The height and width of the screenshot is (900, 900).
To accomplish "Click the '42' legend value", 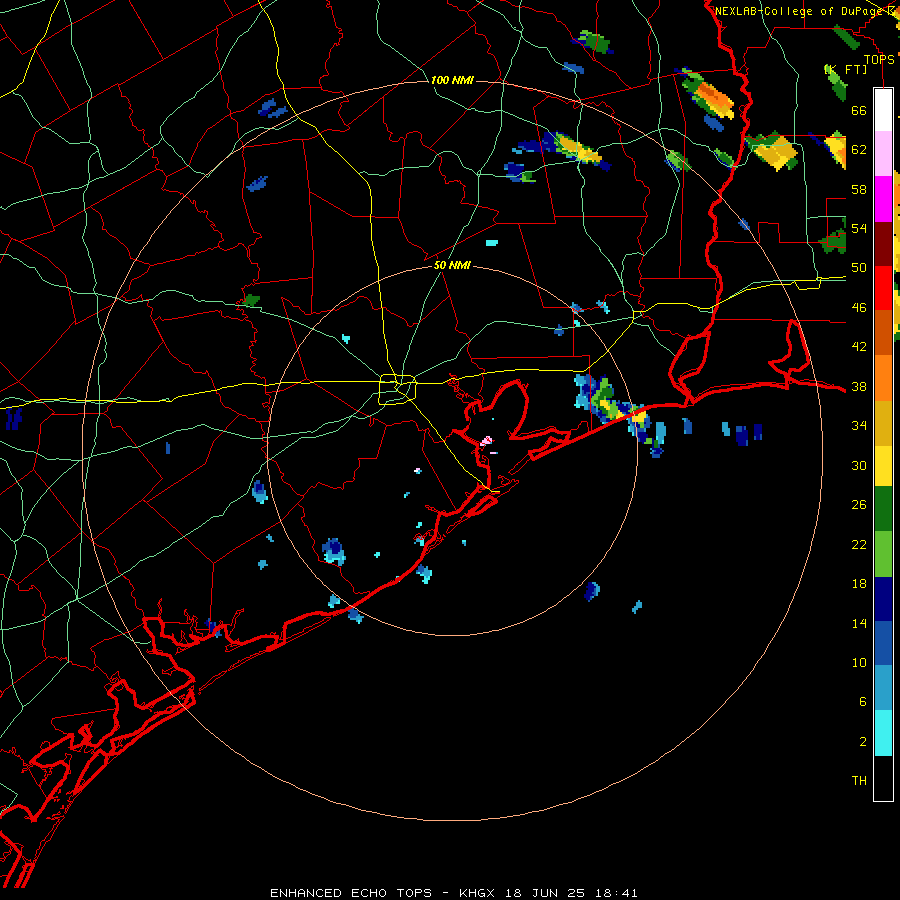I will 859,346.
